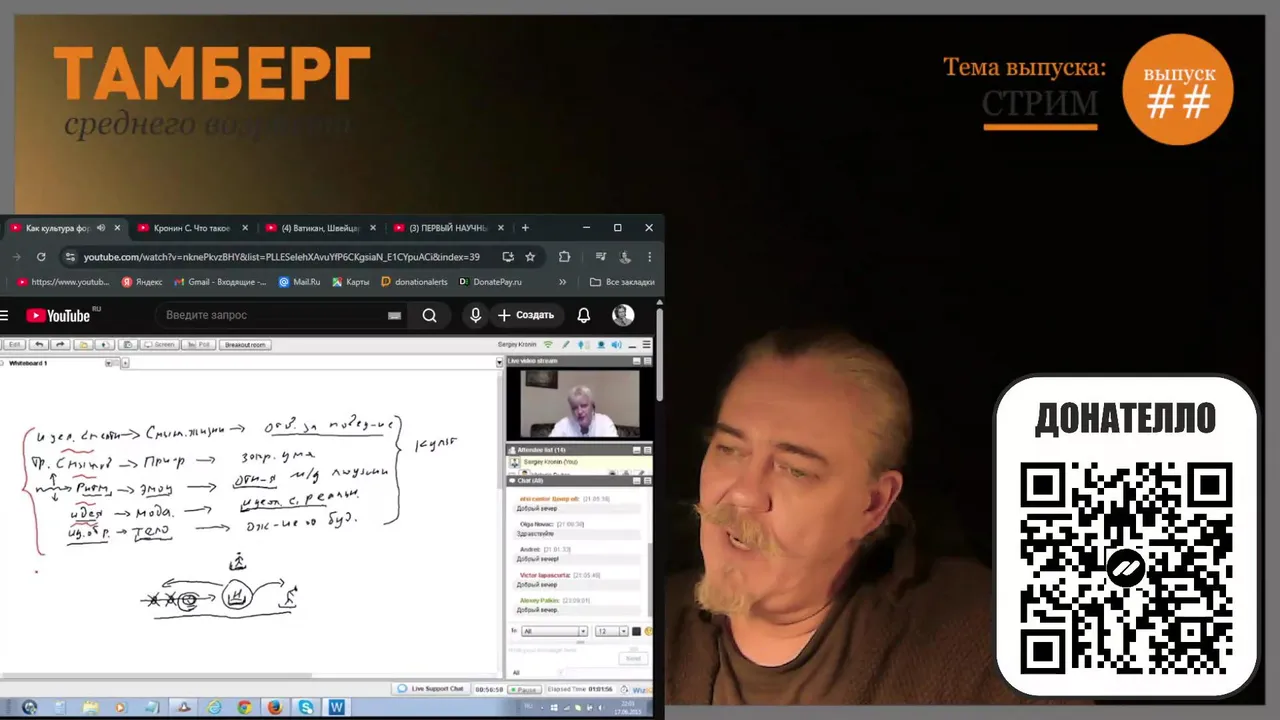
Task: Open Internet Explorer from the taskbar
Action: point(214,707)
